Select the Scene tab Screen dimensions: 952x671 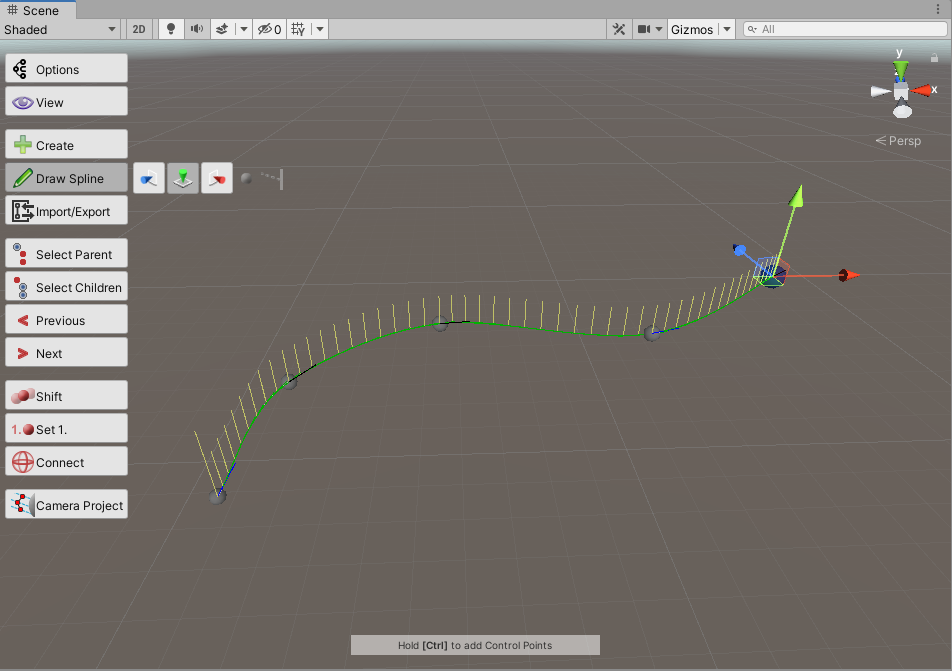point(38,10)
